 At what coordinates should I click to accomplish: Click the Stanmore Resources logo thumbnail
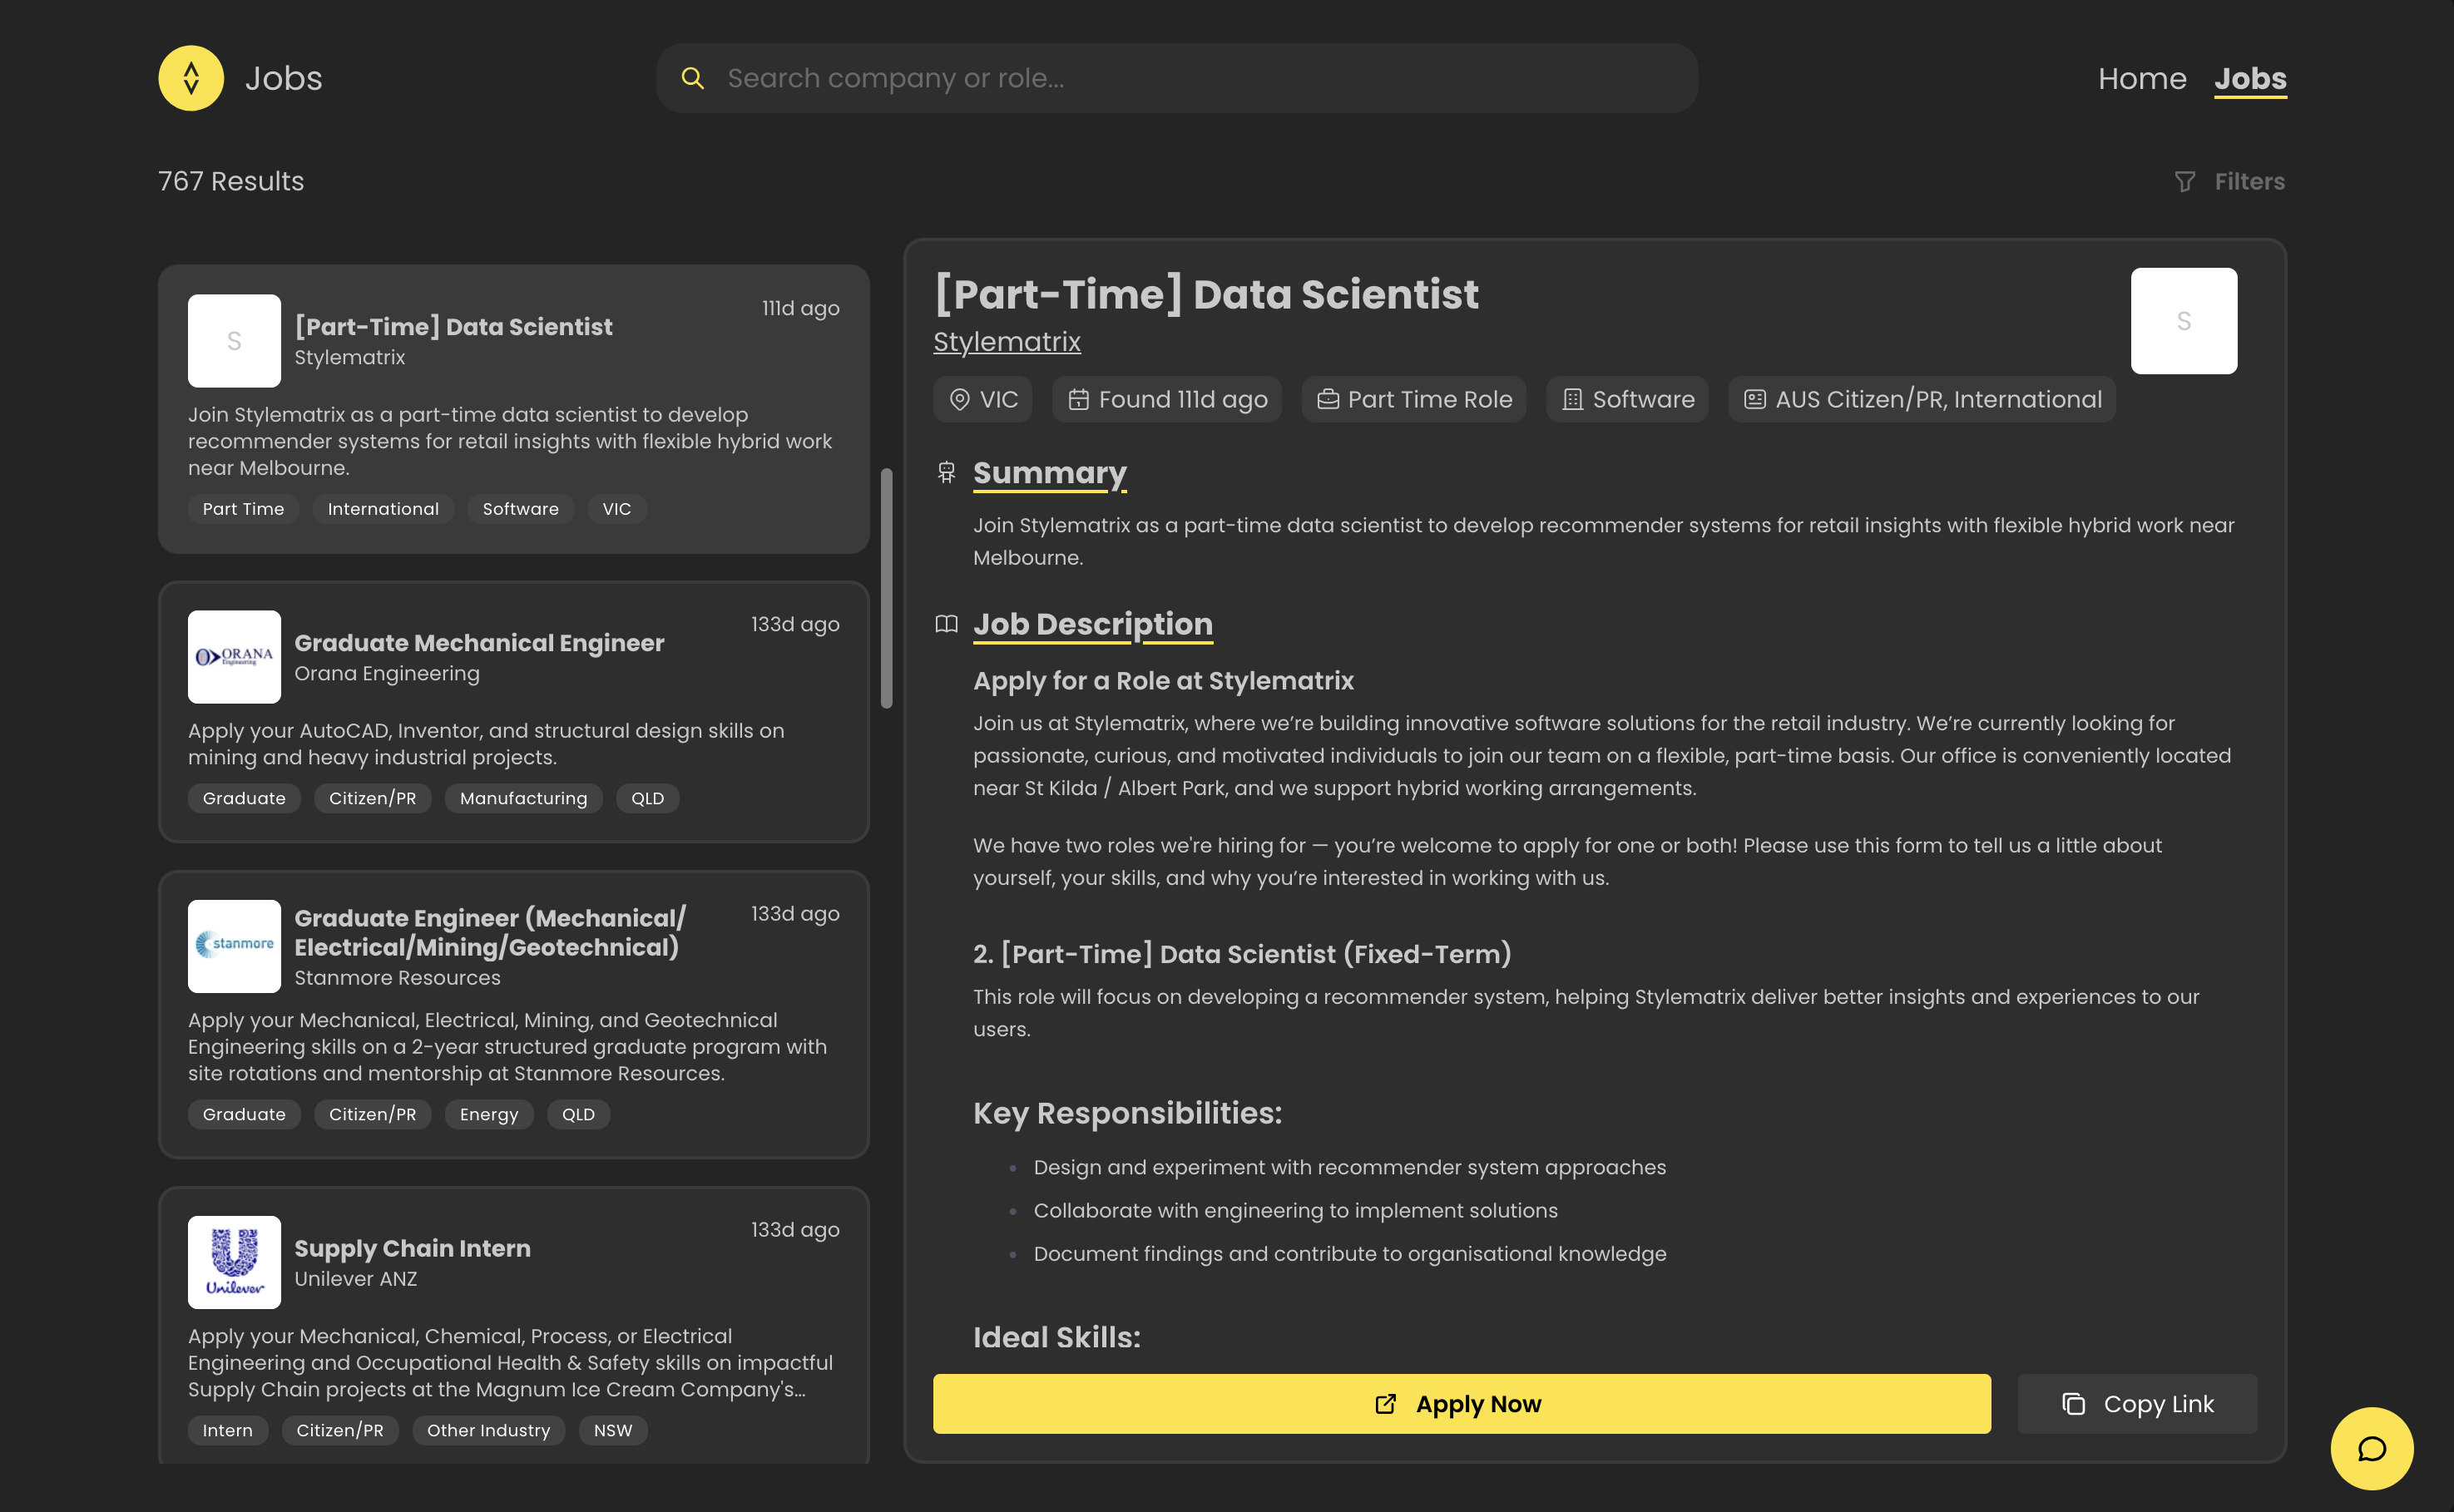[234, 946]
